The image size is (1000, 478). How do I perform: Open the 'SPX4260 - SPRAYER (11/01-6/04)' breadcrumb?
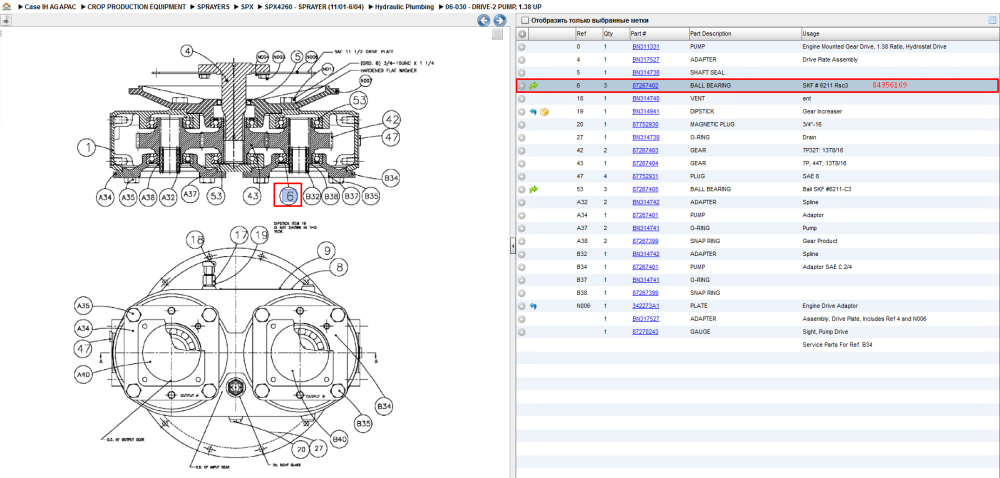(x=315, y=6)
